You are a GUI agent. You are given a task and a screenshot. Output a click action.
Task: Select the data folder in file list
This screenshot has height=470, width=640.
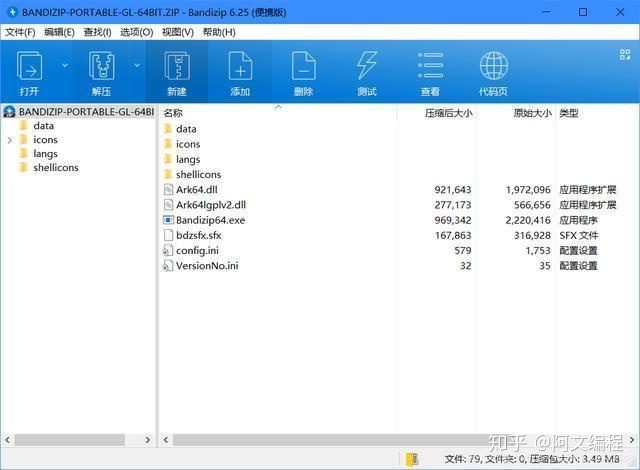186,129
